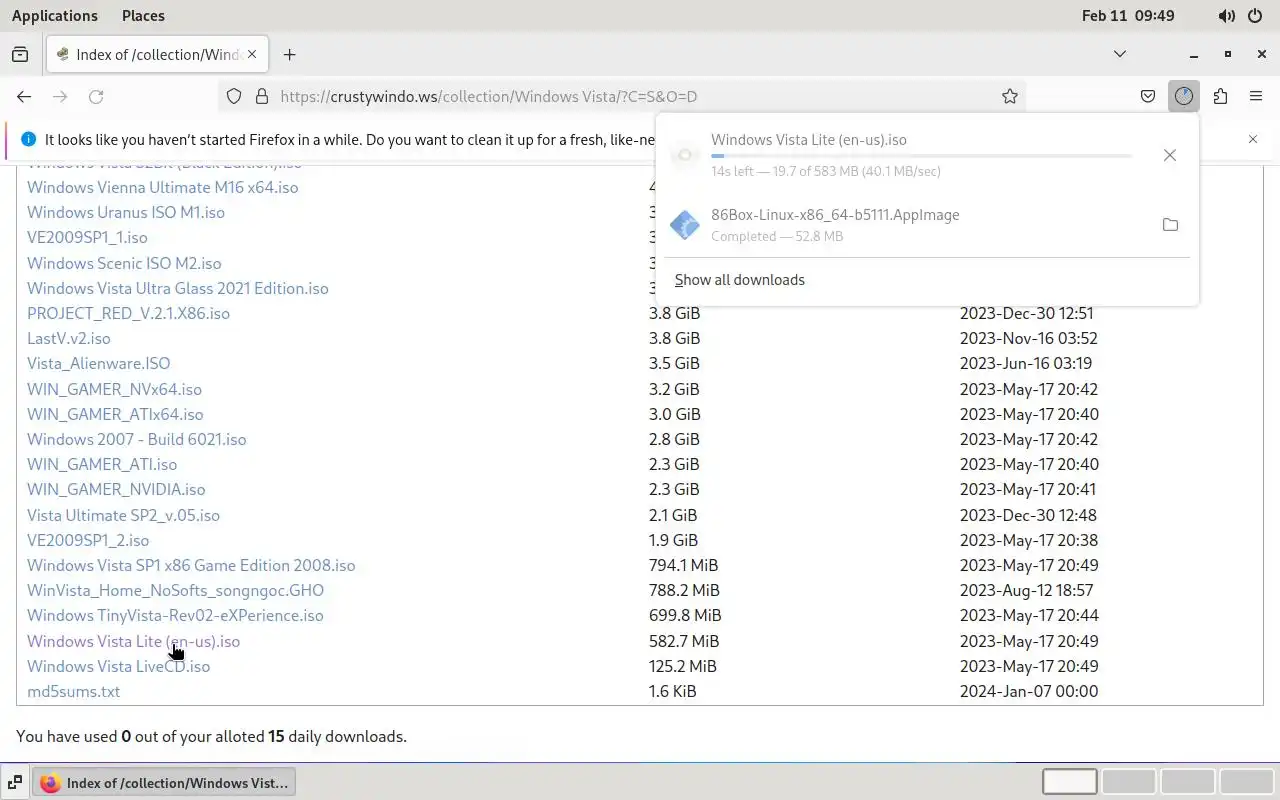Viewport: 1280px width, 800px height.
Task: Open the Places menu
Action: [143, 15]
